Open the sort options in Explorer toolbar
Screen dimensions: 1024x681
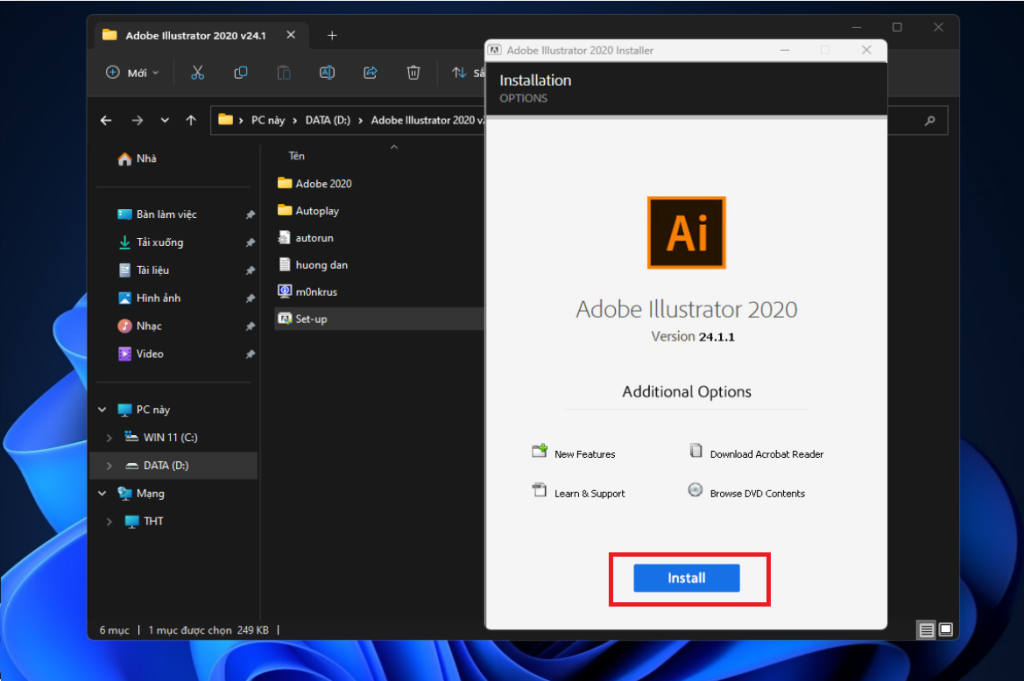point(468,72)
